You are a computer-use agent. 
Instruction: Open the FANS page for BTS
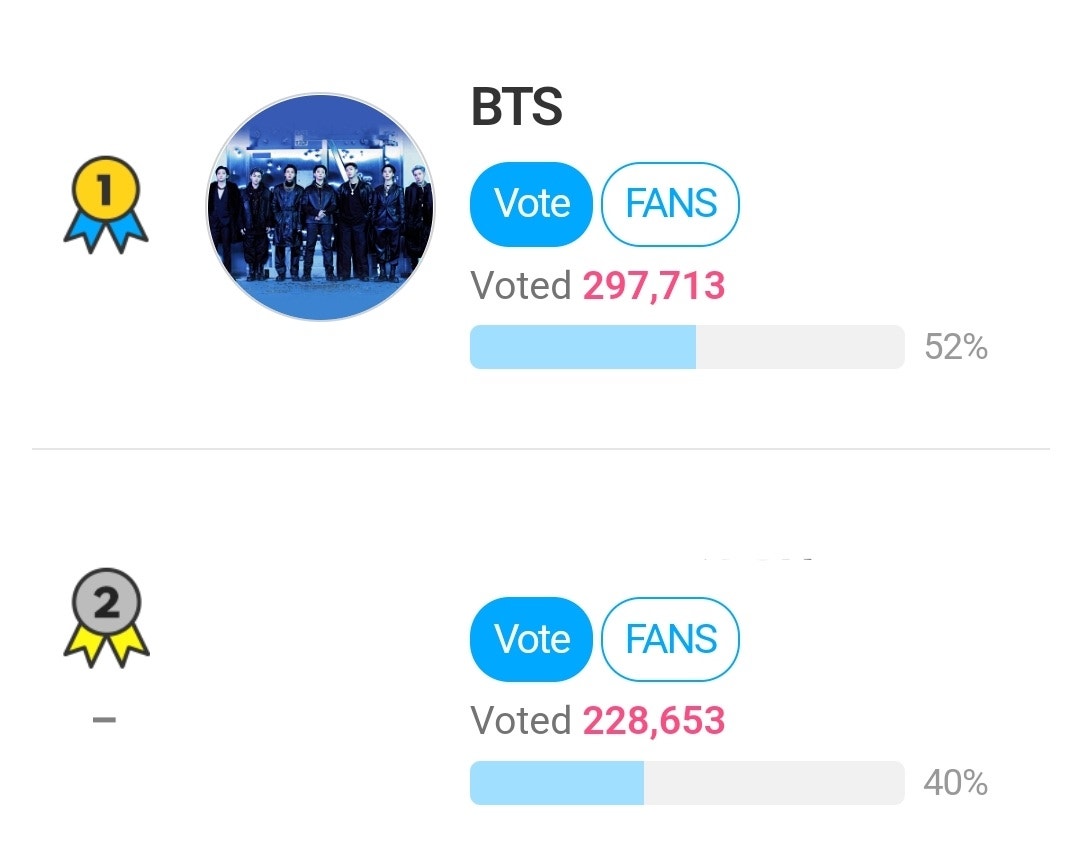[670, 203]
